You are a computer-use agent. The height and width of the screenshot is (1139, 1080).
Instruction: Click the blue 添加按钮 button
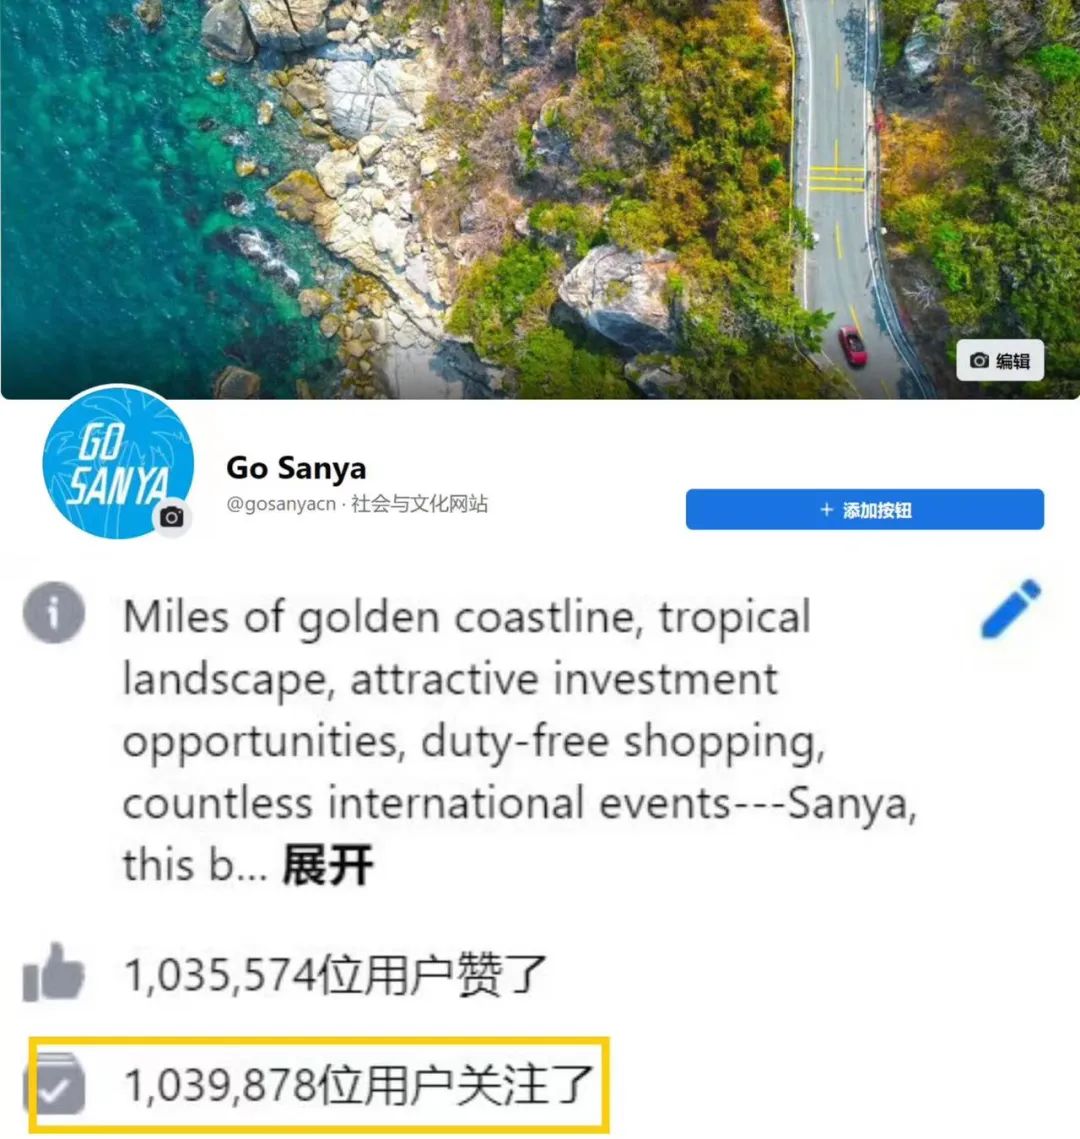[x=864, y=509]
